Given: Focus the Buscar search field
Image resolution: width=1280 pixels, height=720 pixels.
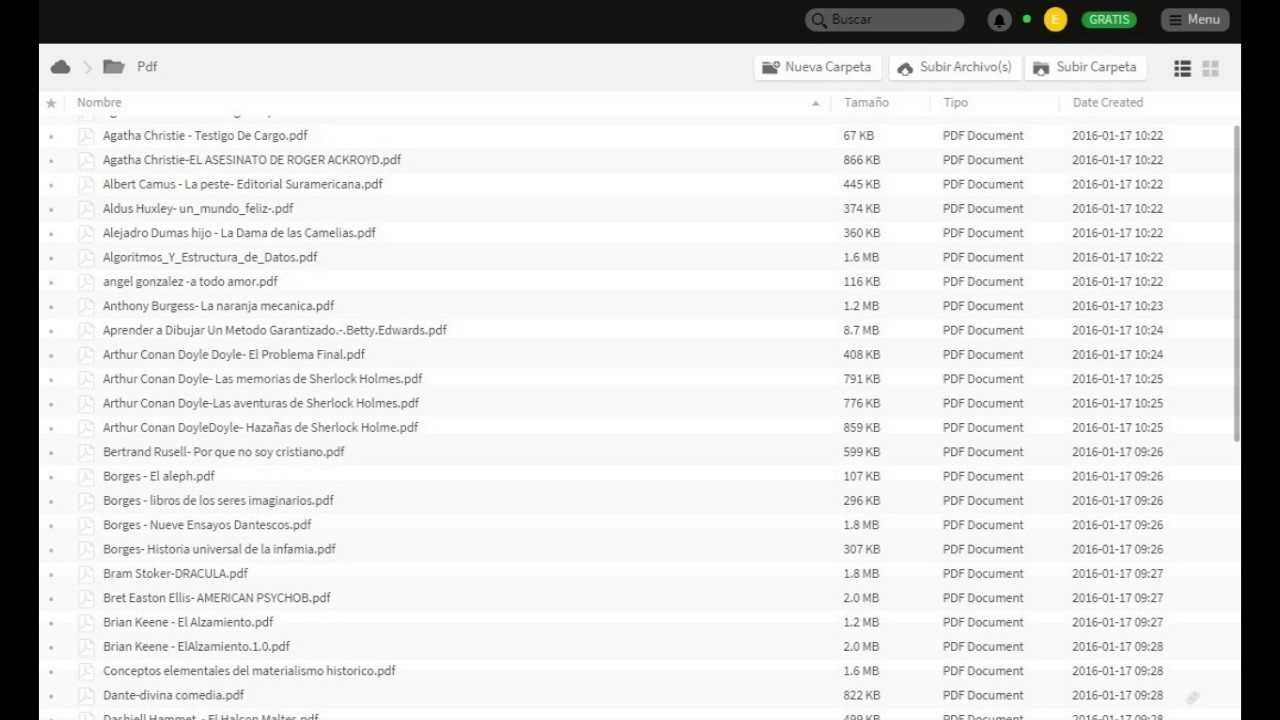Looking at the screenshot, I should (884, 19).
